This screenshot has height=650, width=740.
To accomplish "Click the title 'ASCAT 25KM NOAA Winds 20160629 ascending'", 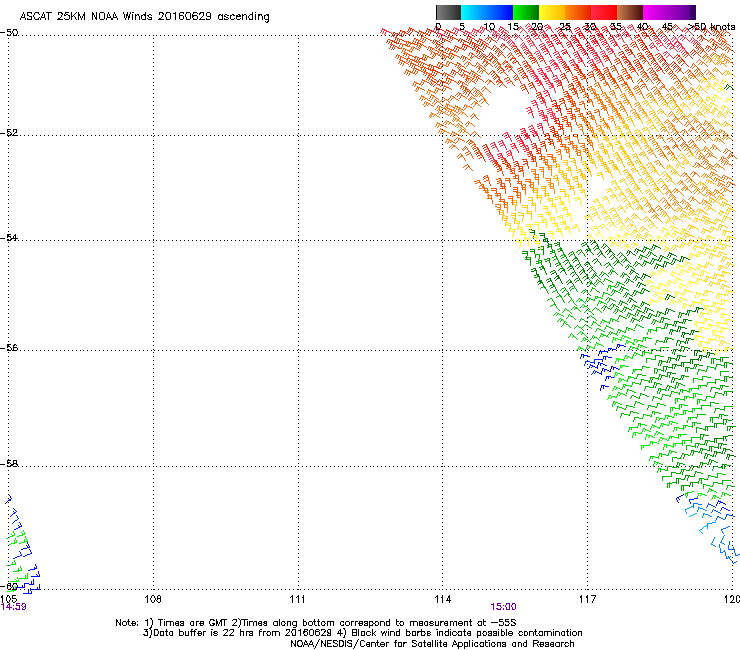I will pos(144,17).
